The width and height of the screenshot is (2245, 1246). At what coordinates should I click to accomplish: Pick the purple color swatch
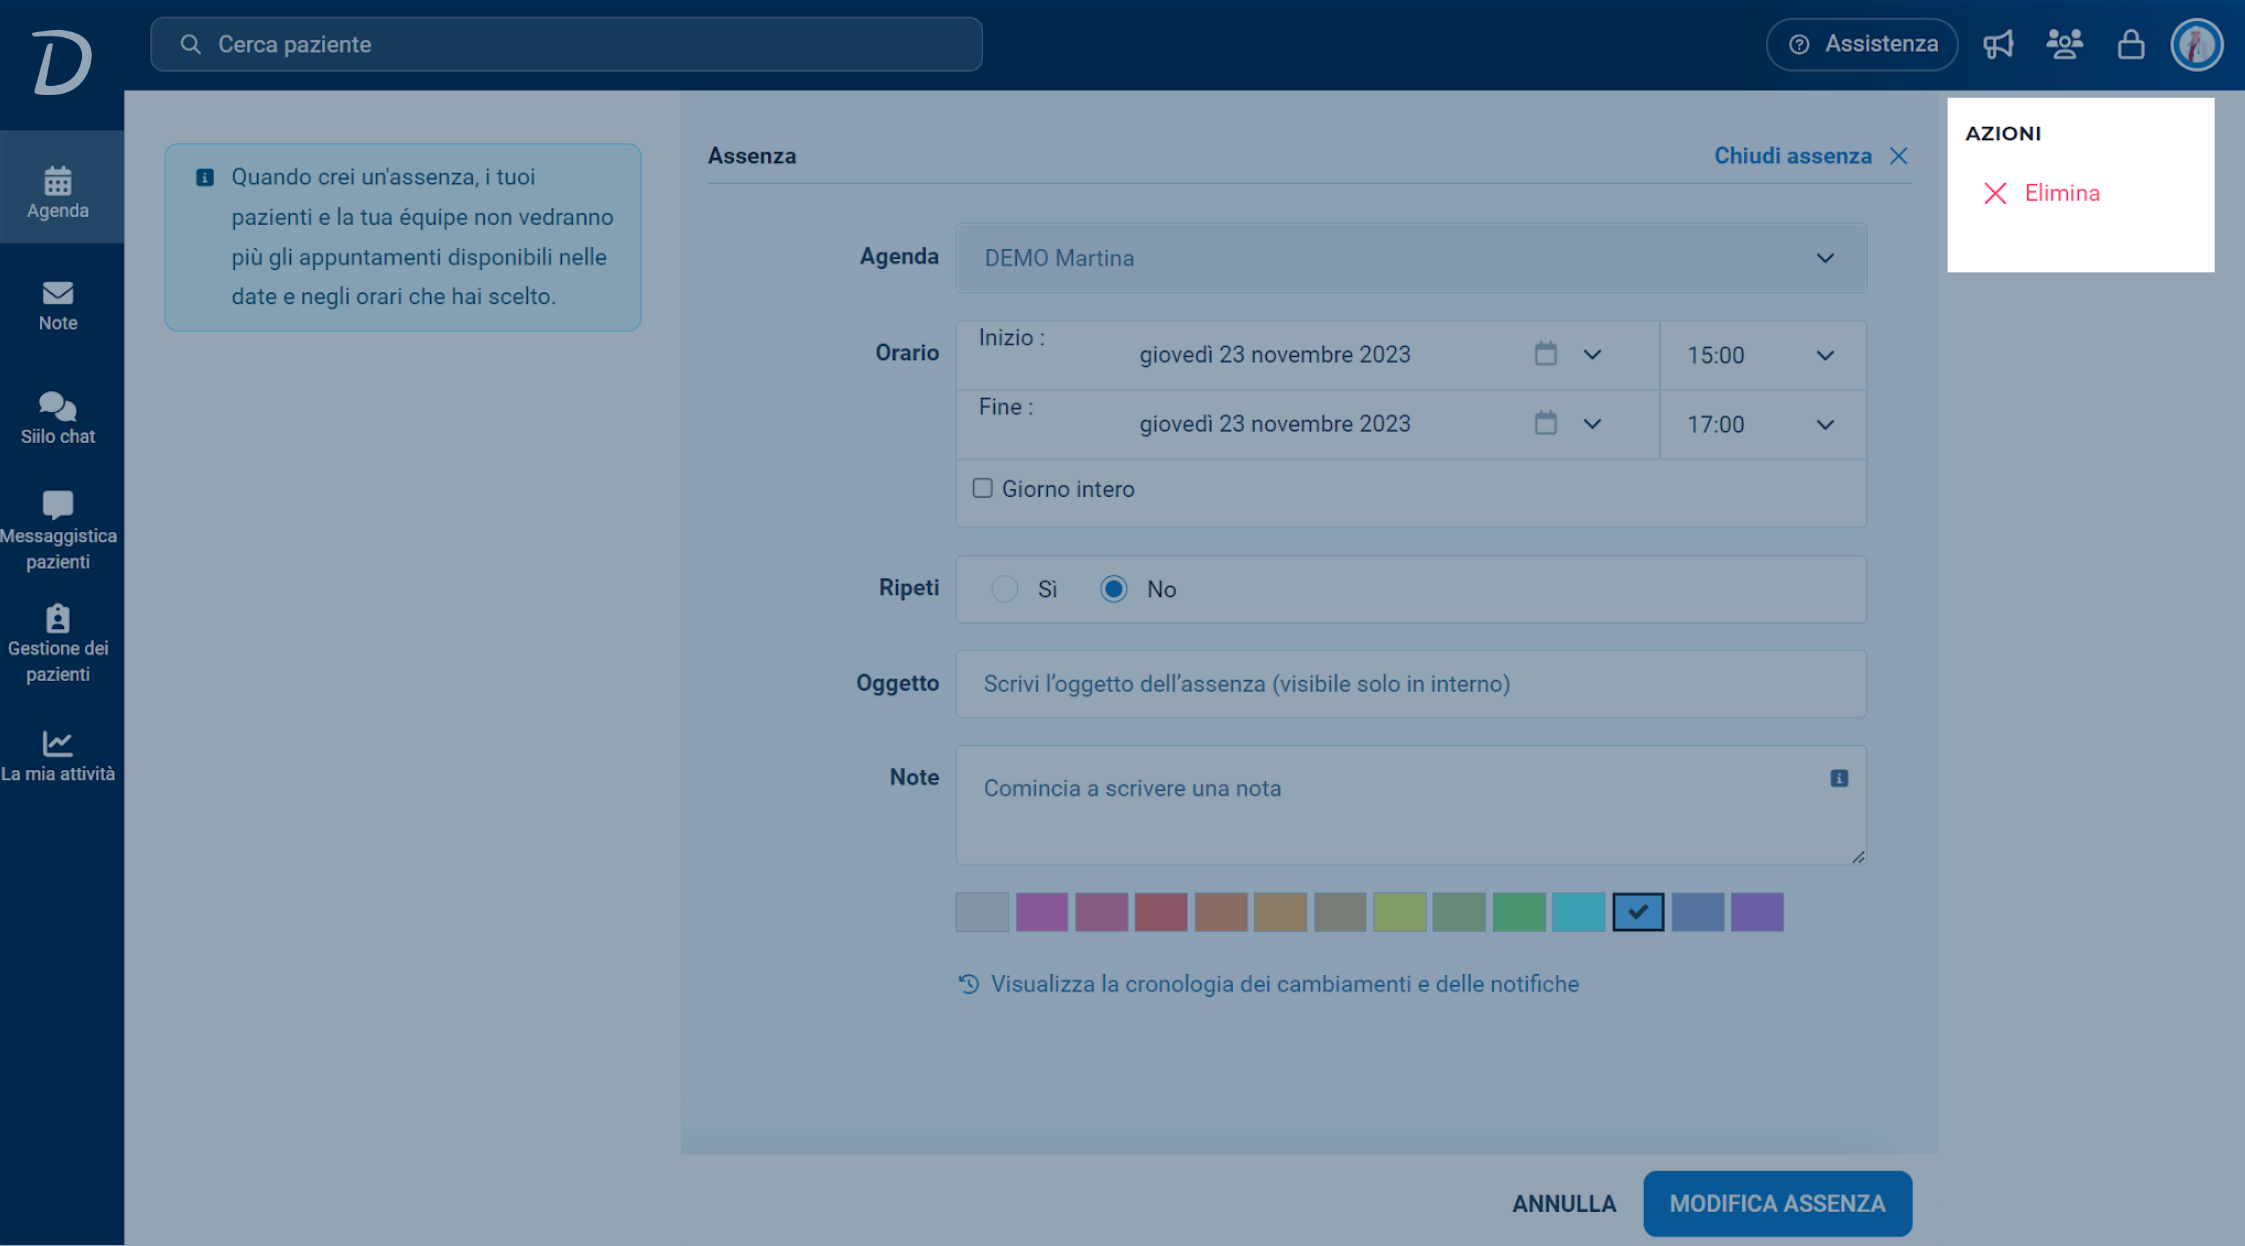(1042, 912)
